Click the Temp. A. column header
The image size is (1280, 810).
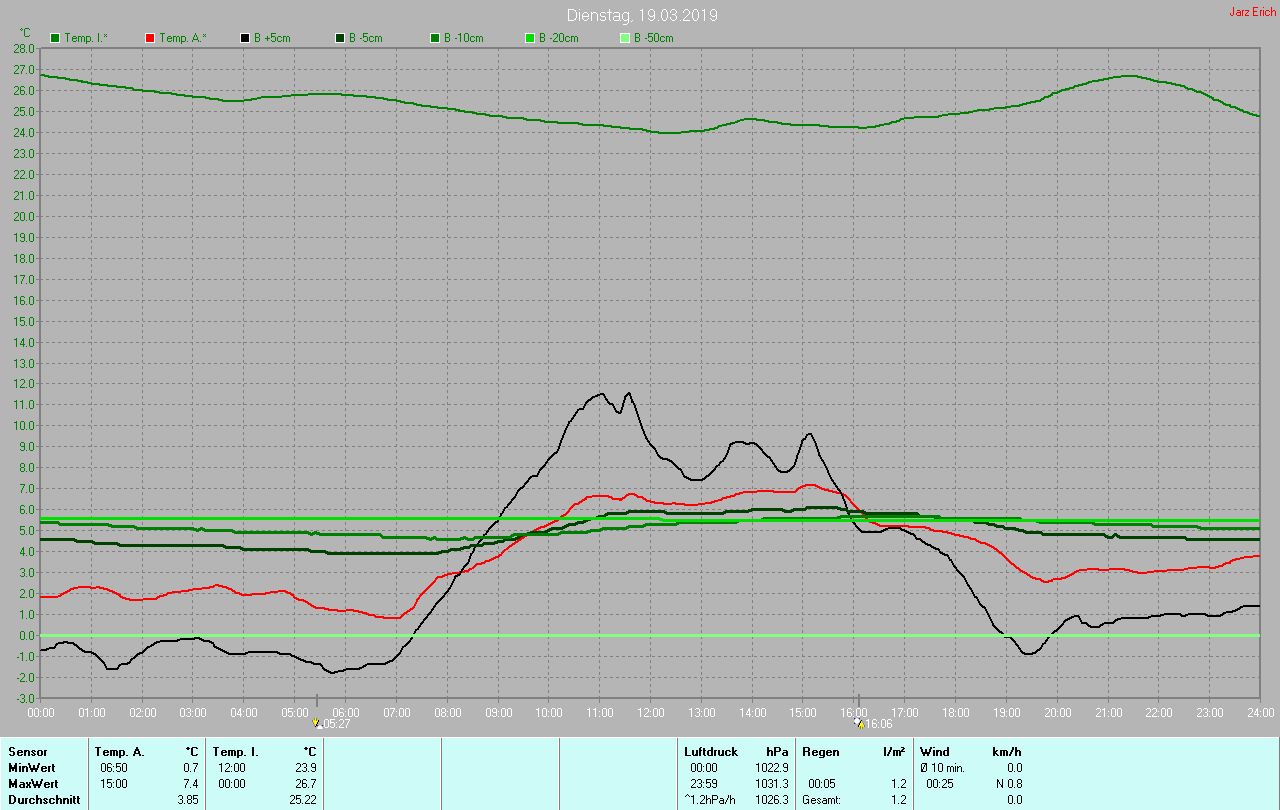(x=120, y=751)
